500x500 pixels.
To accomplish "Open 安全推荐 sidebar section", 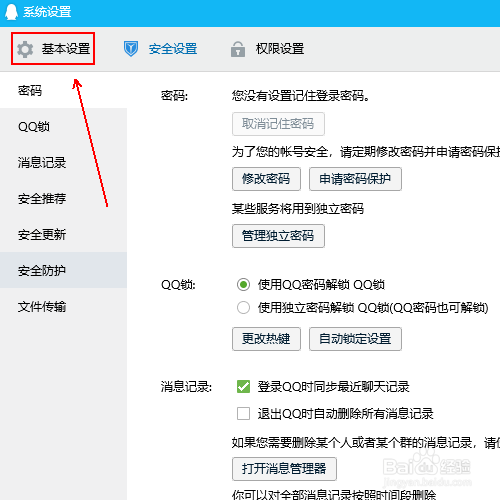I will pos(63,199).
